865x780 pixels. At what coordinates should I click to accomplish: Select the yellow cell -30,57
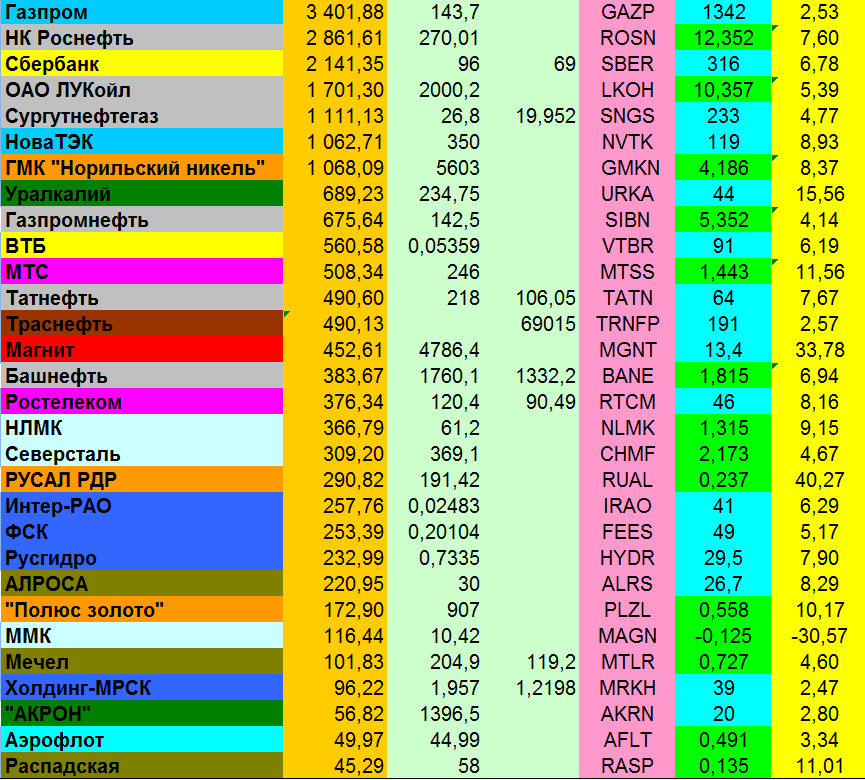818,635
